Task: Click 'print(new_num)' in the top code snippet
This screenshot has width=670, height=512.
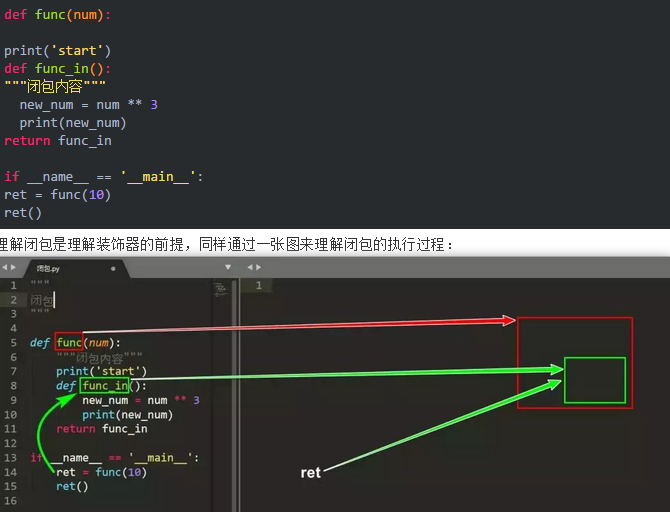Action: click(73, 123)
